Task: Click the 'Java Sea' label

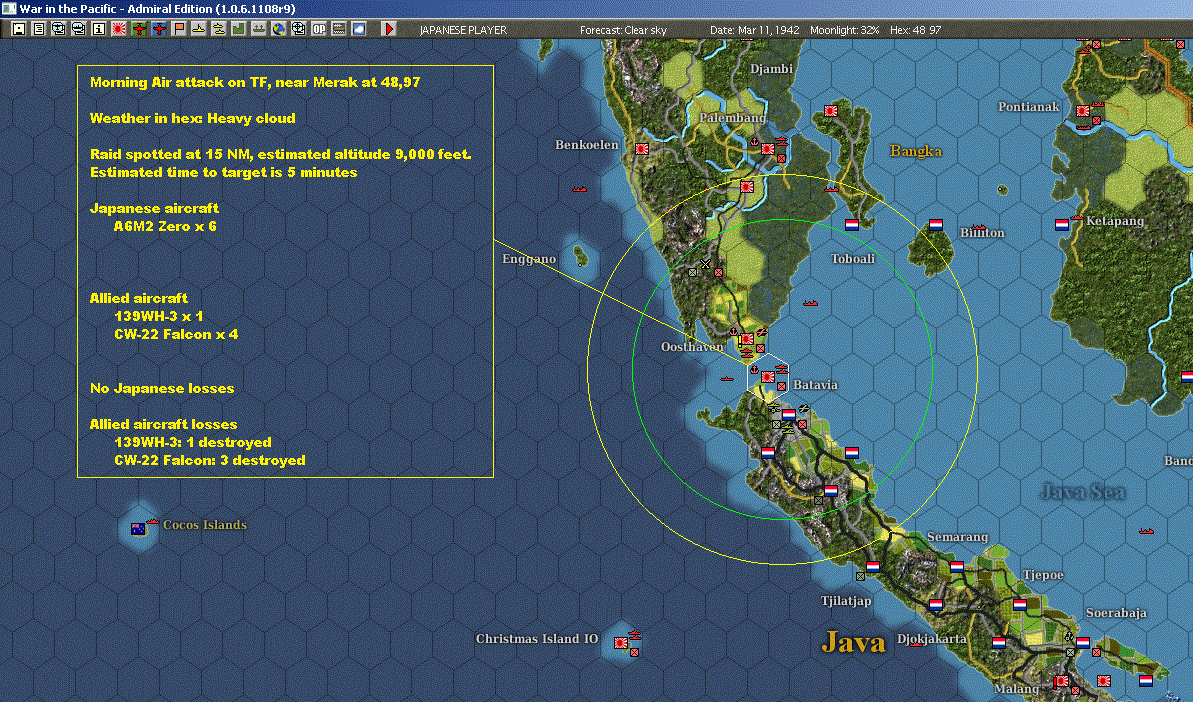Action: (1082, 492)
